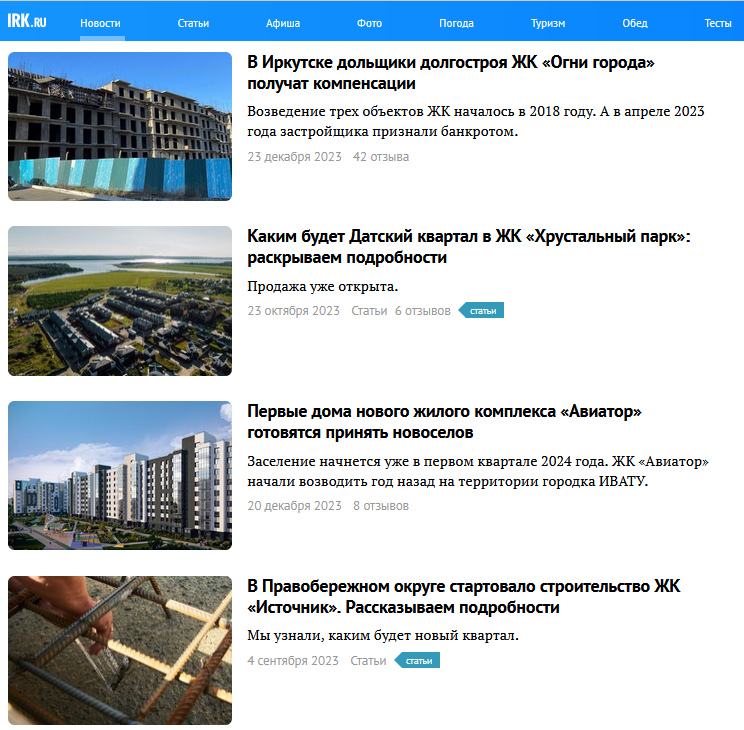The image size is (744, 730).
Task: Go to the Фото section
Action: [369, 23]
